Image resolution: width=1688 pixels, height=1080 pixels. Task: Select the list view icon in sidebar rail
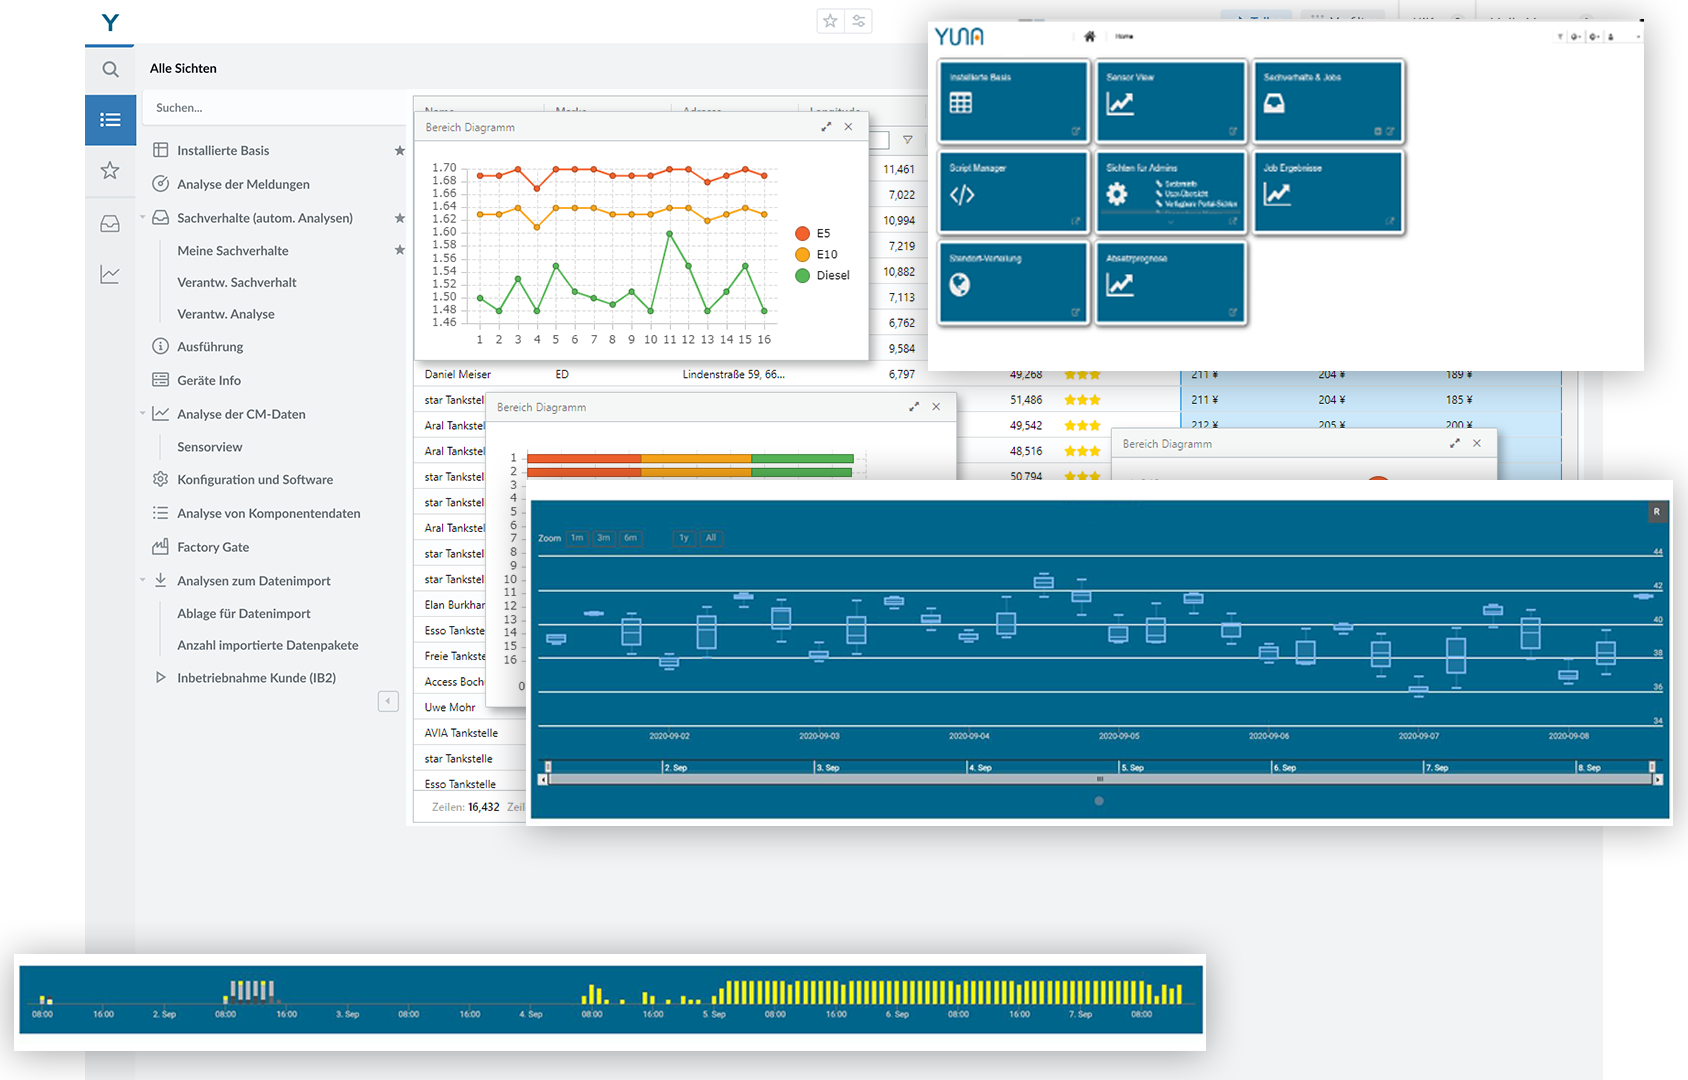pyautogui.click(x=110, y=120)
